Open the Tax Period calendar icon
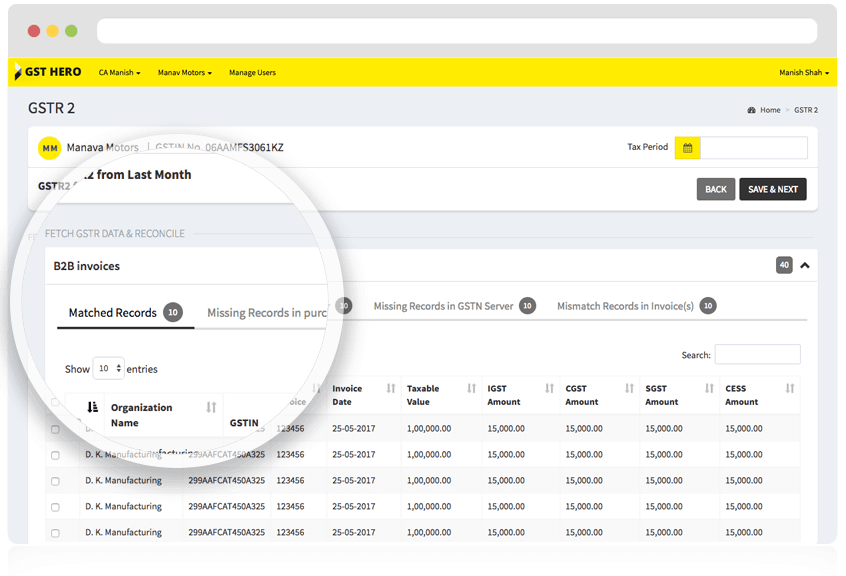This screenshot has width=846, height=576. click(x=687, y=148)
